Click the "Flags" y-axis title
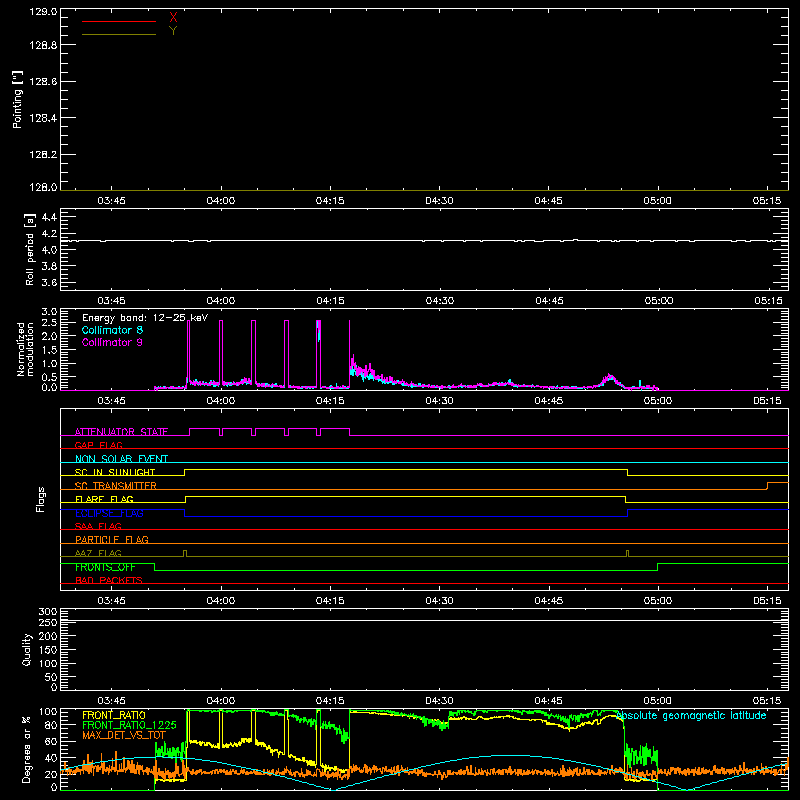800x800 pixels. click(x=41, y=499)
